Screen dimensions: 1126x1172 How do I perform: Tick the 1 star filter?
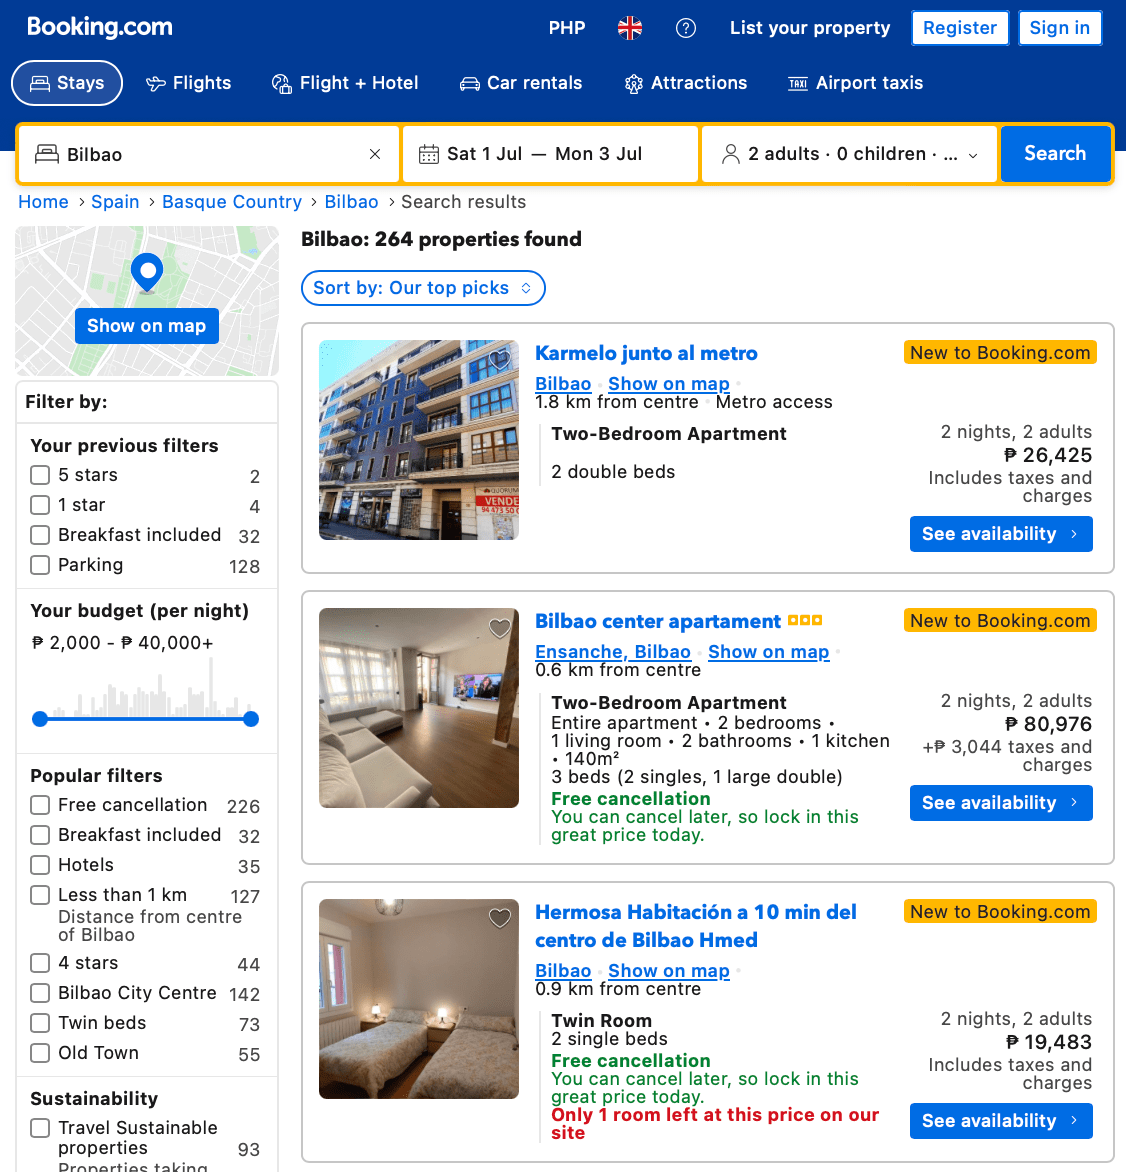[40, 505]
